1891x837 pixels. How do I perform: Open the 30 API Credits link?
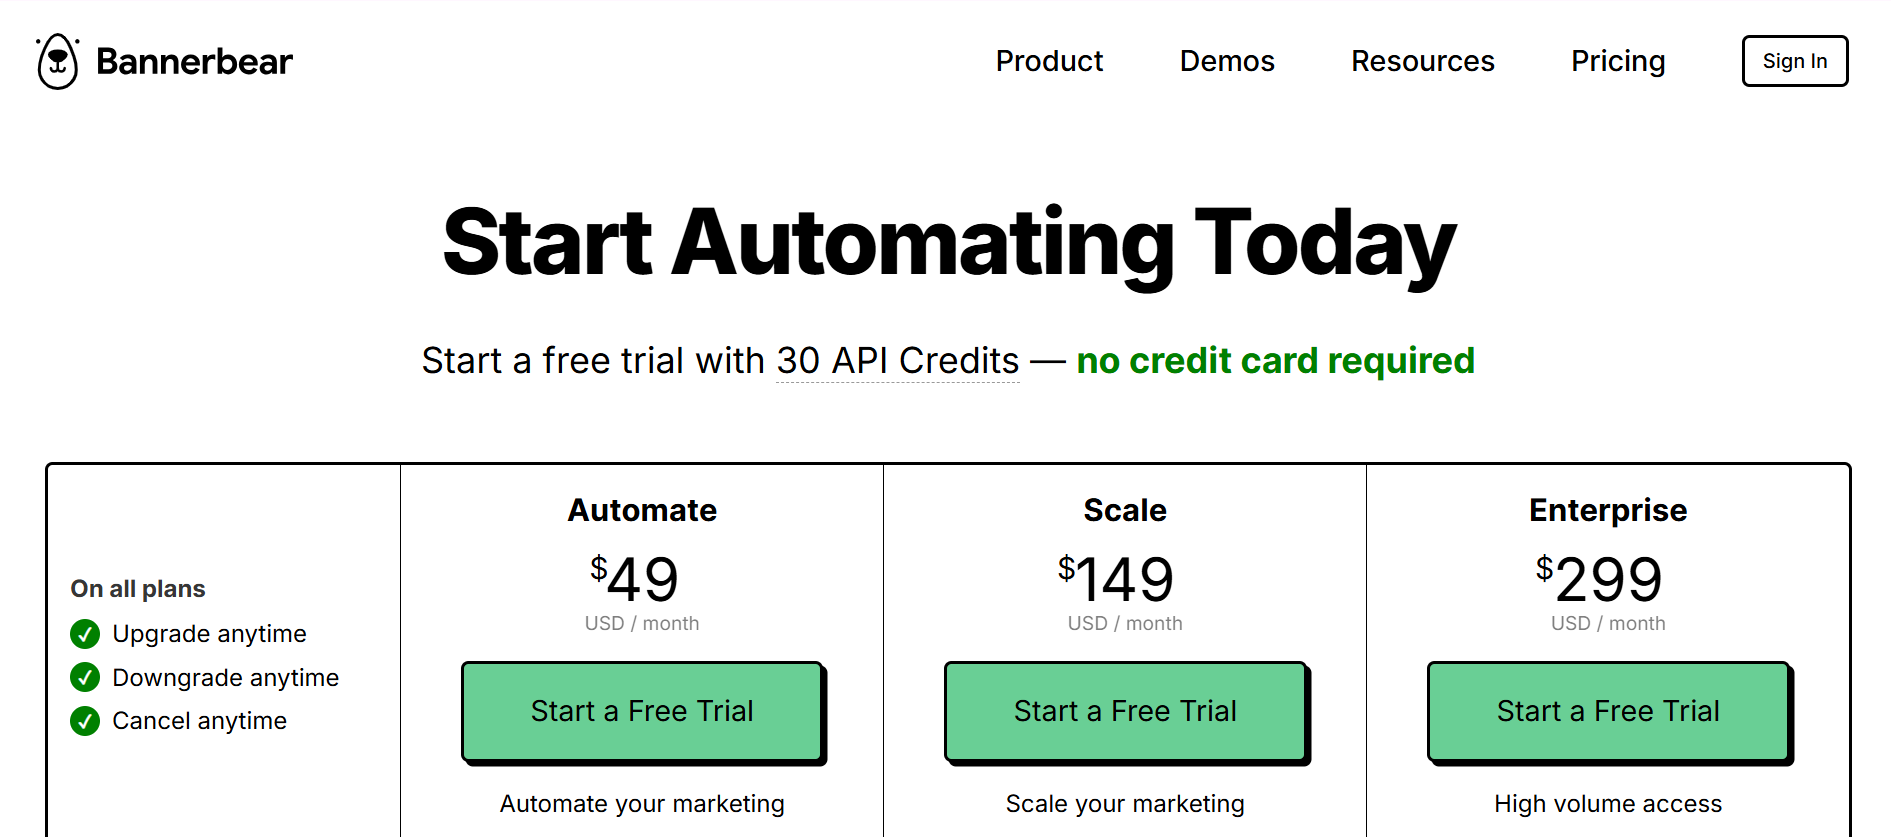pos(896,360)
